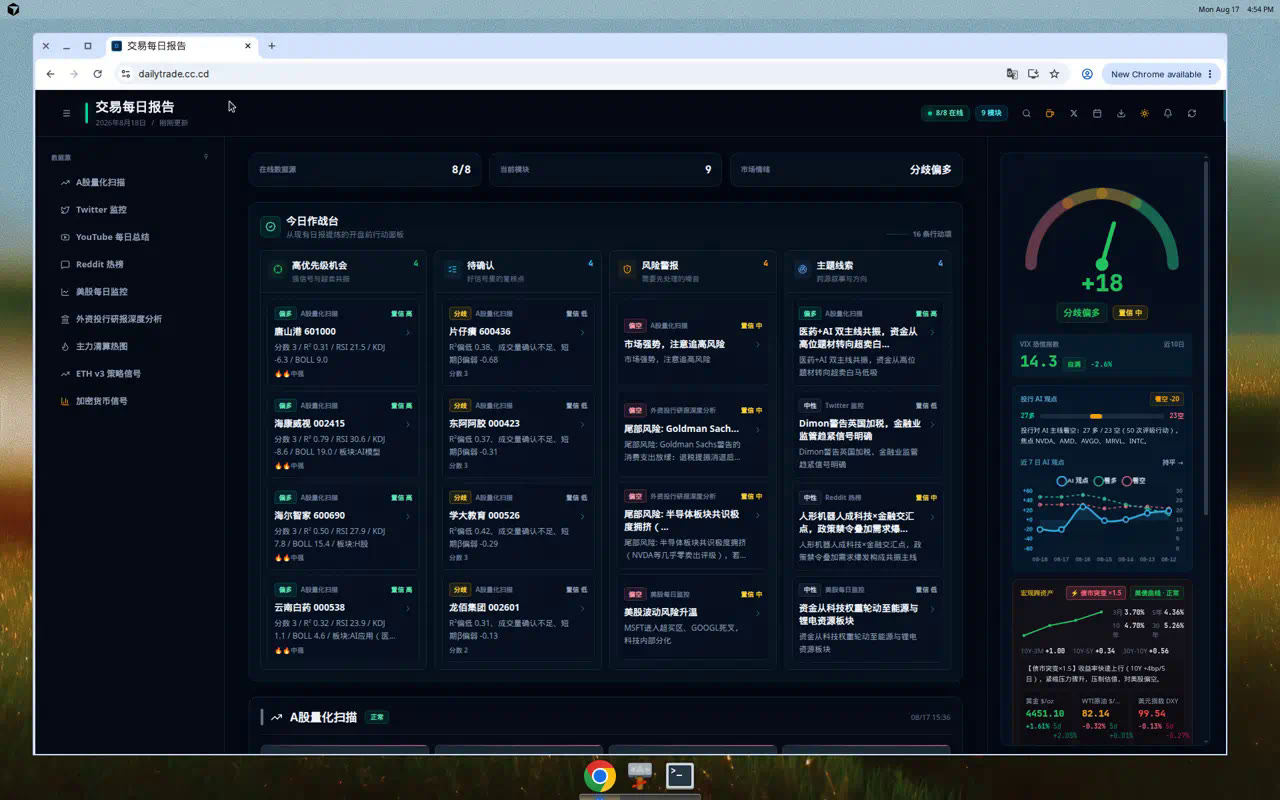Expand the 唐山港 601000 card chevron

pyautogui.click(x=408, y=332)
